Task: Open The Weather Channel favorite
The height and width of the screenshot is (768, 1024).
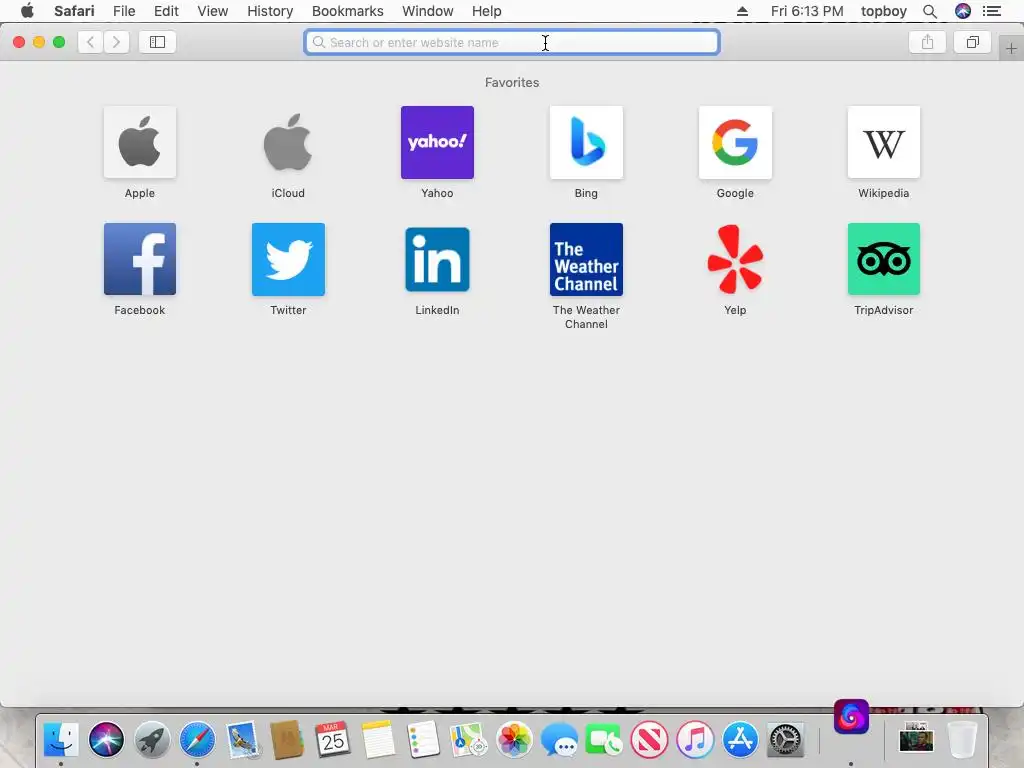Action: 586,259
